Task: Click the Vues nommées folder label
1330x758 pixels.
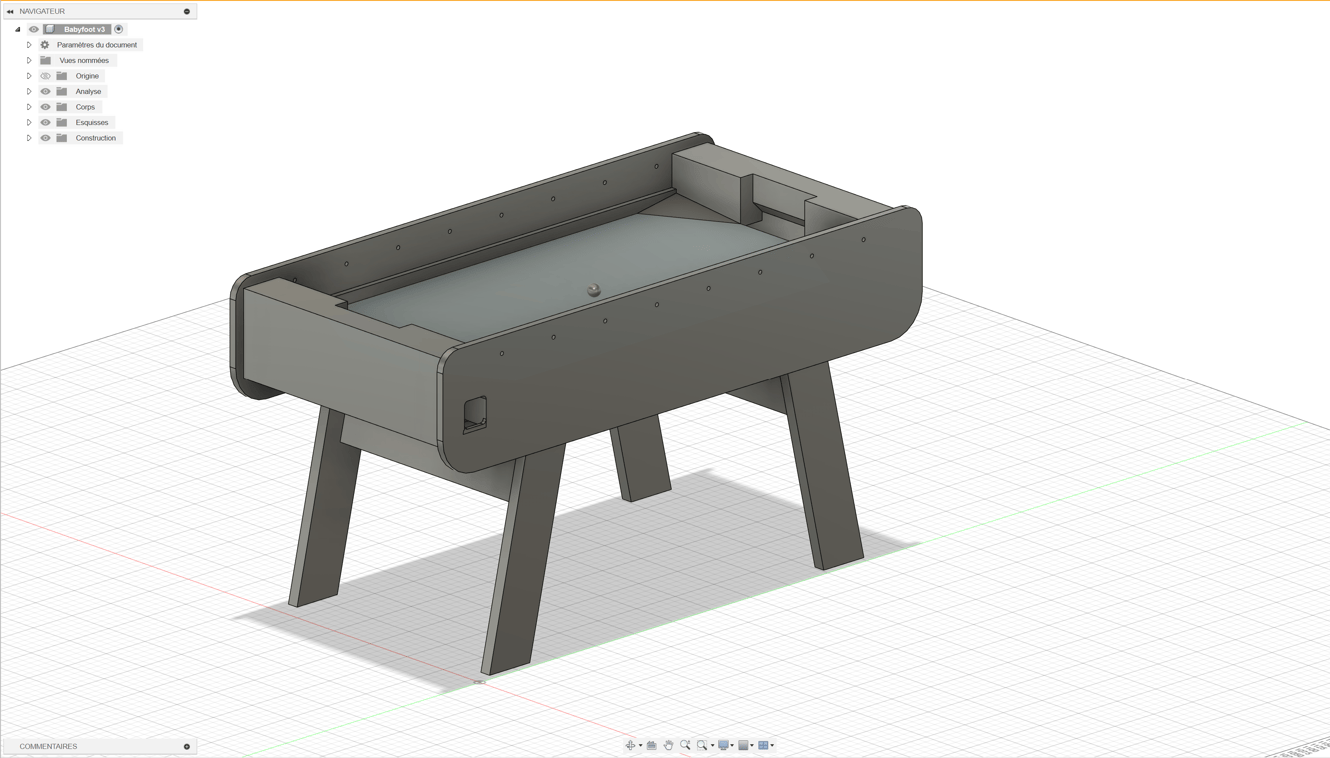Action: click(x=85, y=60)
